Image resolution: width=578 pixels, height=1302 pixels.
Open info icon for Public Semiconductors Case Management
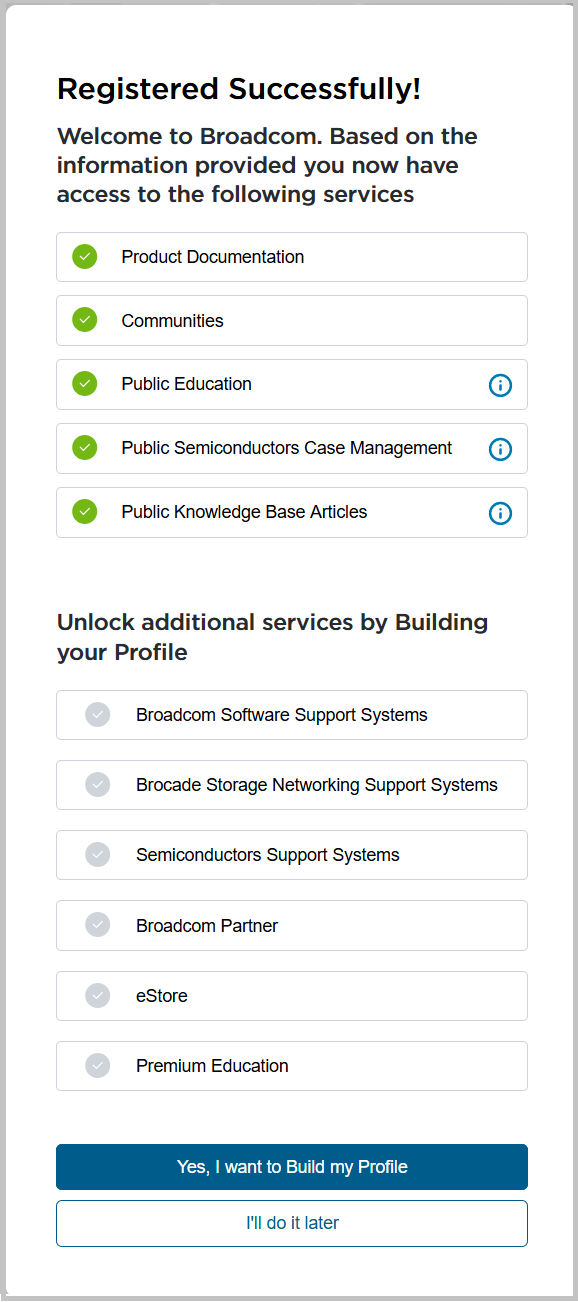[x=500, y=449]
